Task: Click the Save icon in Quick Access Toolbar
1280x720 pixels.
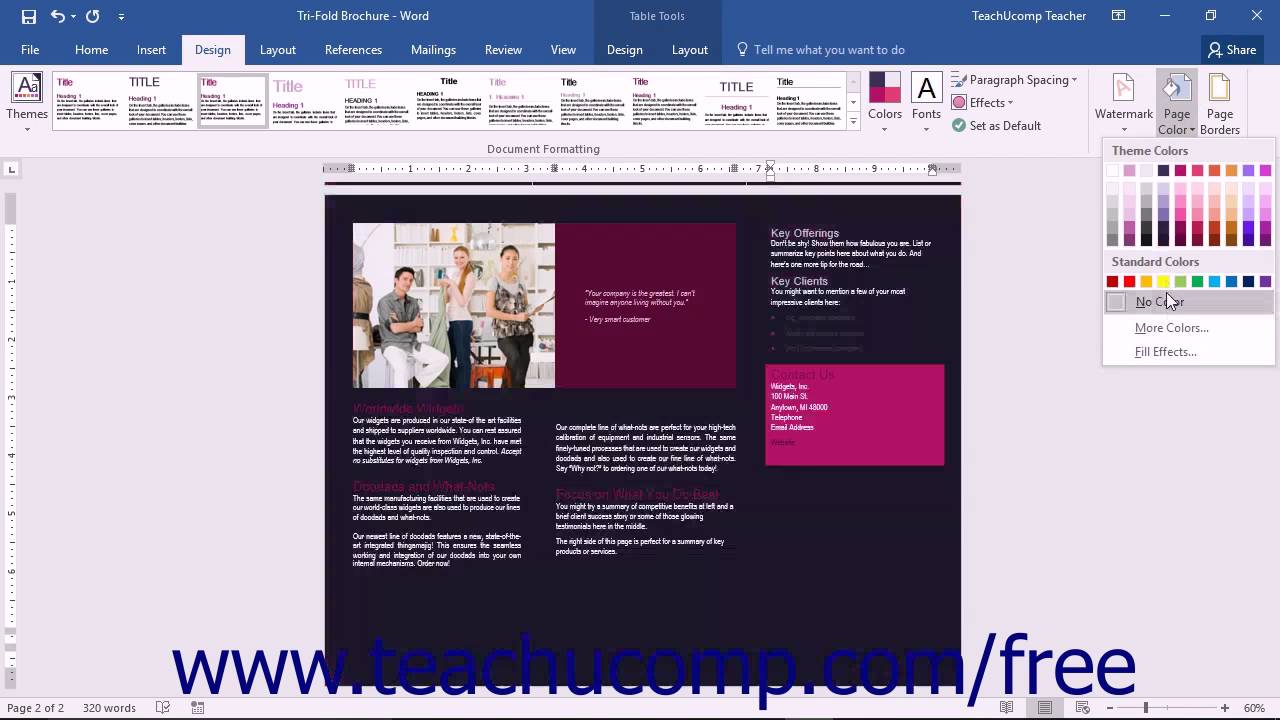Action: click(x=28, y=16)
